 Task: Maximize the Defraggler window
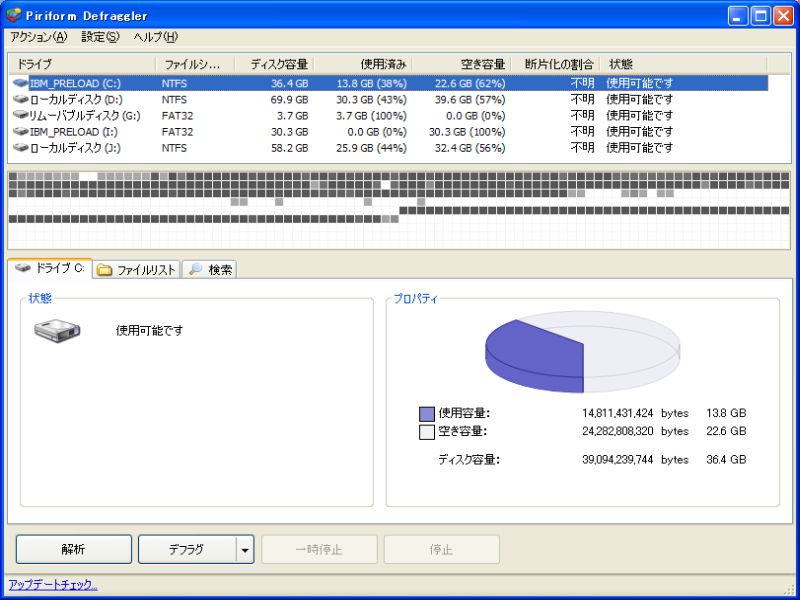tap(760, 16)
